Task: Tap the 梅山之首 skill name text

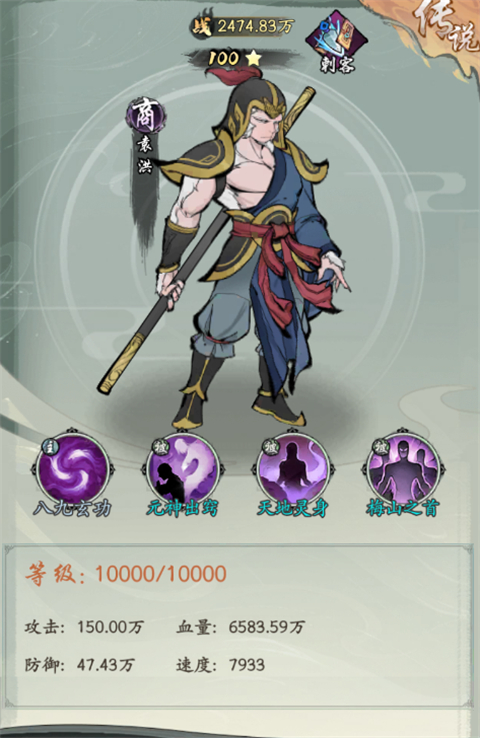Action: 403,509
